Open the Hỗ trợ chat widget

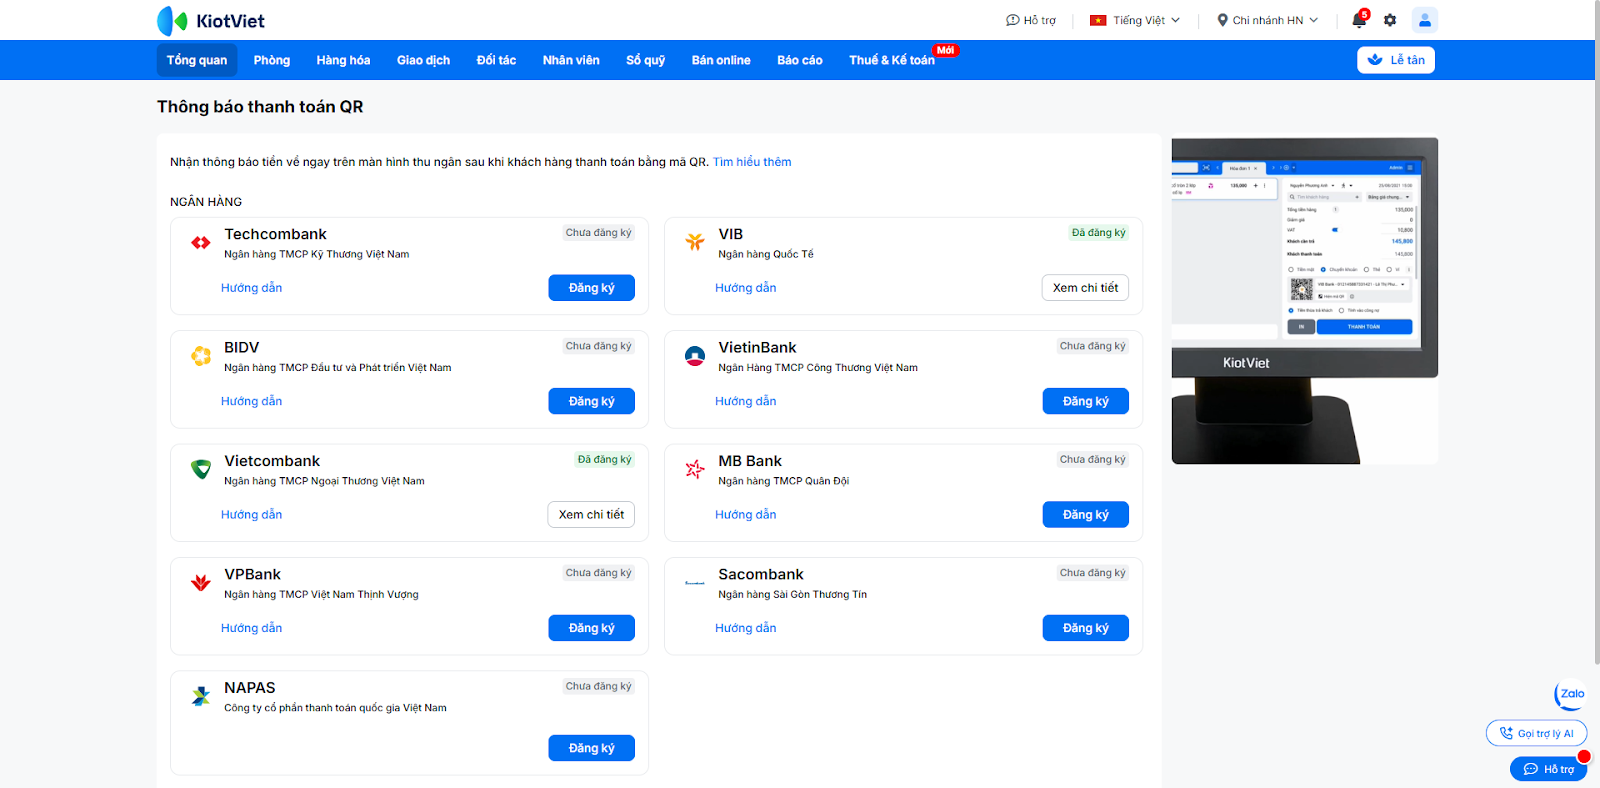(1549, 769)
